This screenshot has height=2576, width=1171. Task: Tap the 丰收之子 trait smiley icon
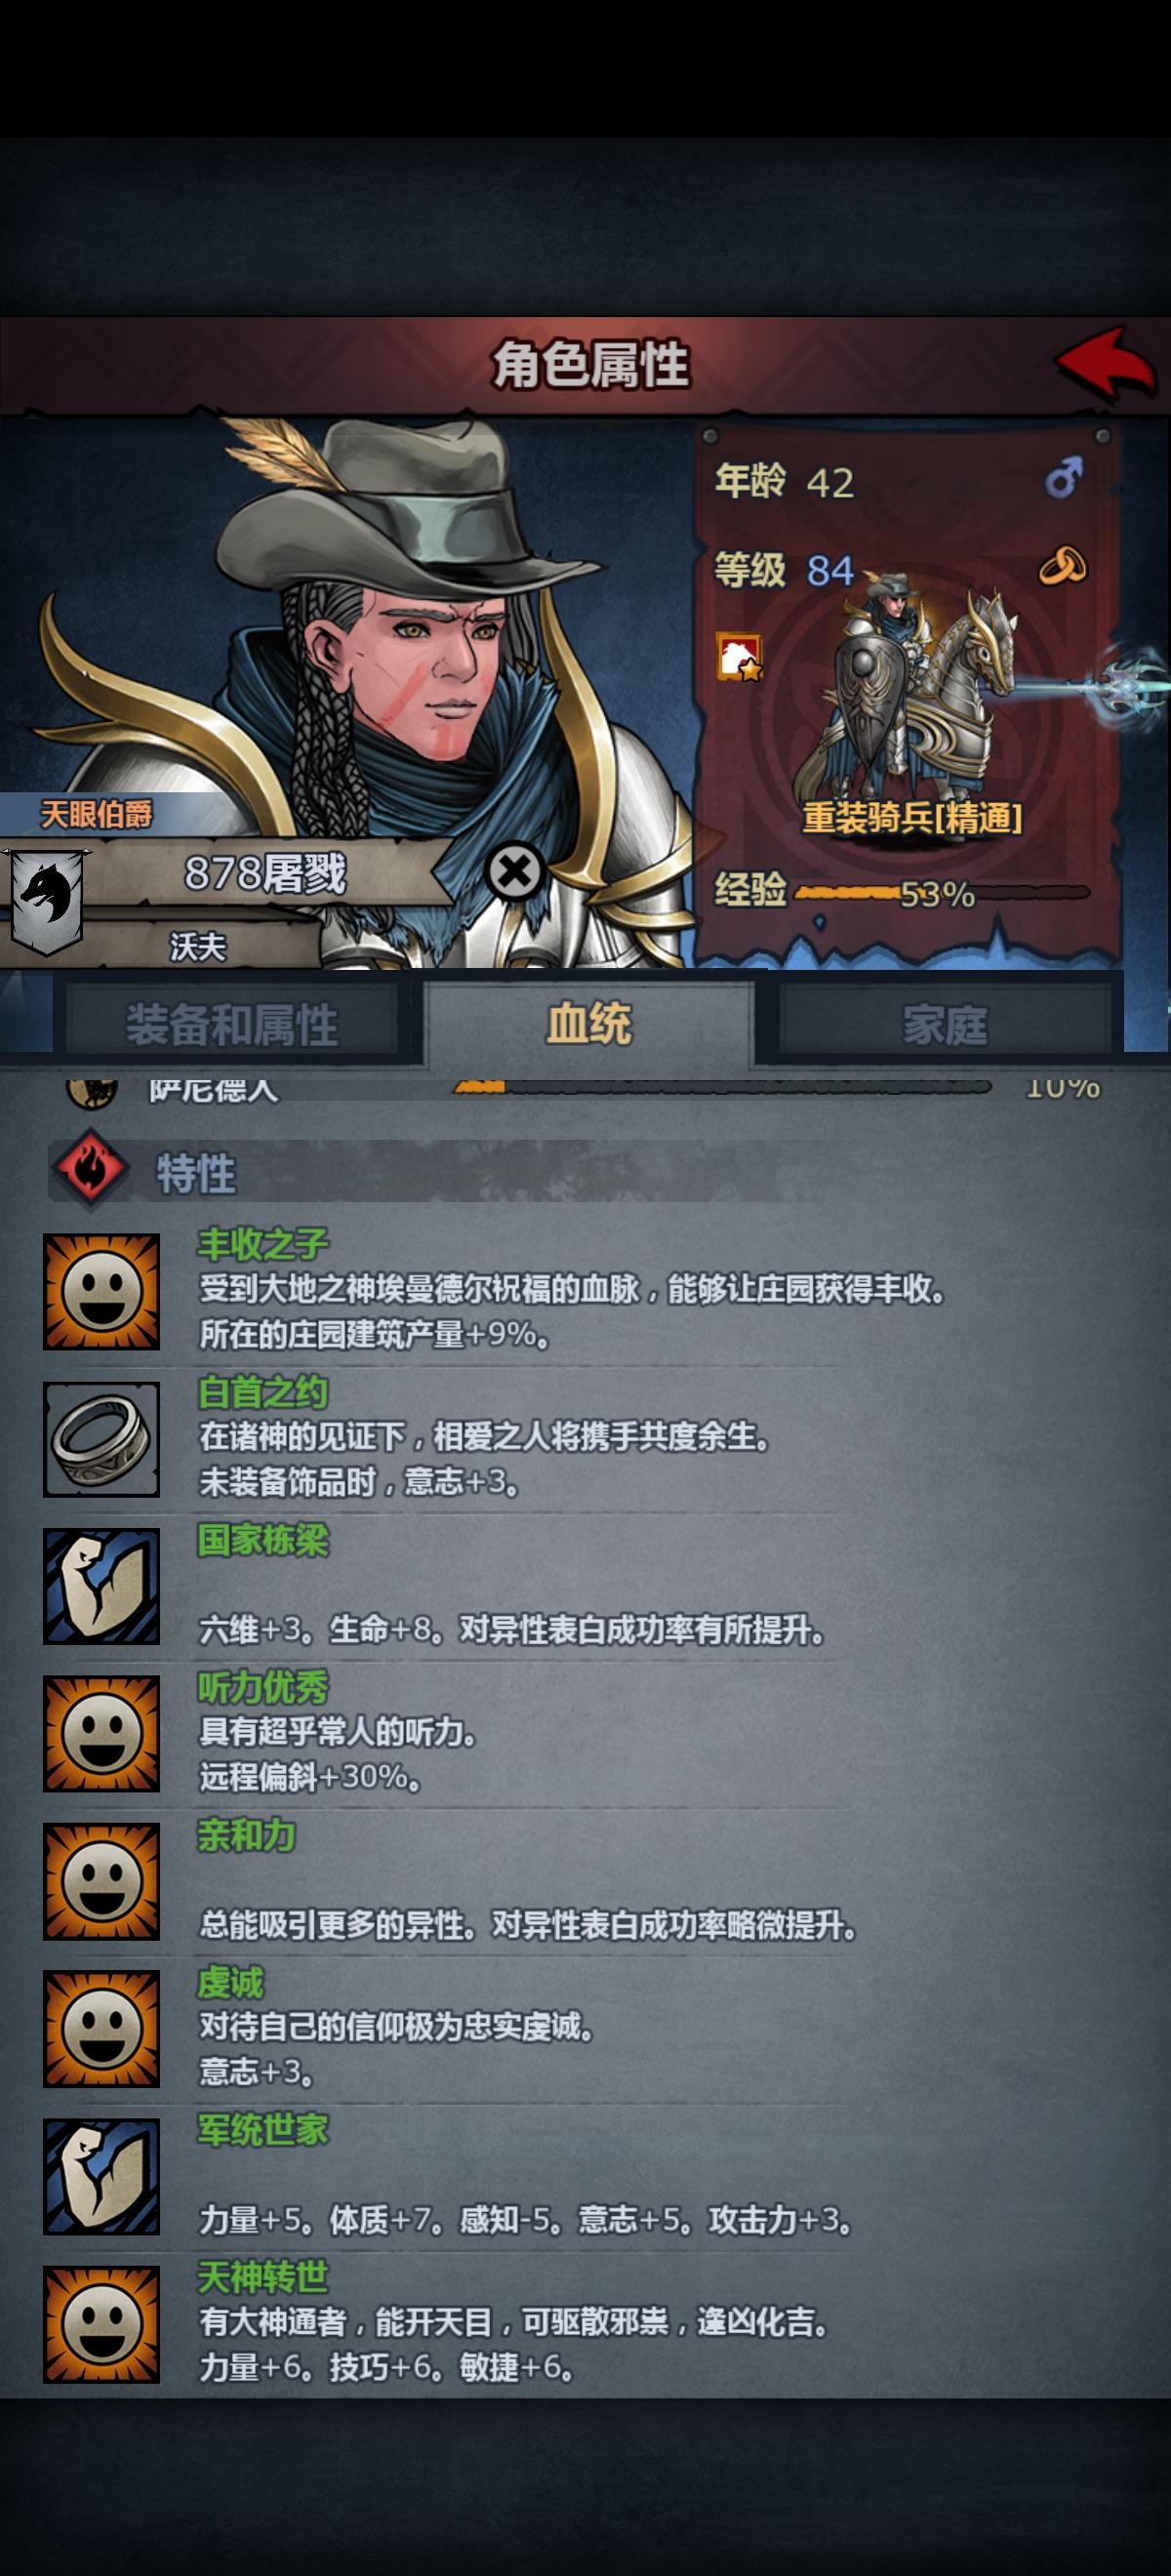(x=101, y=1291)
